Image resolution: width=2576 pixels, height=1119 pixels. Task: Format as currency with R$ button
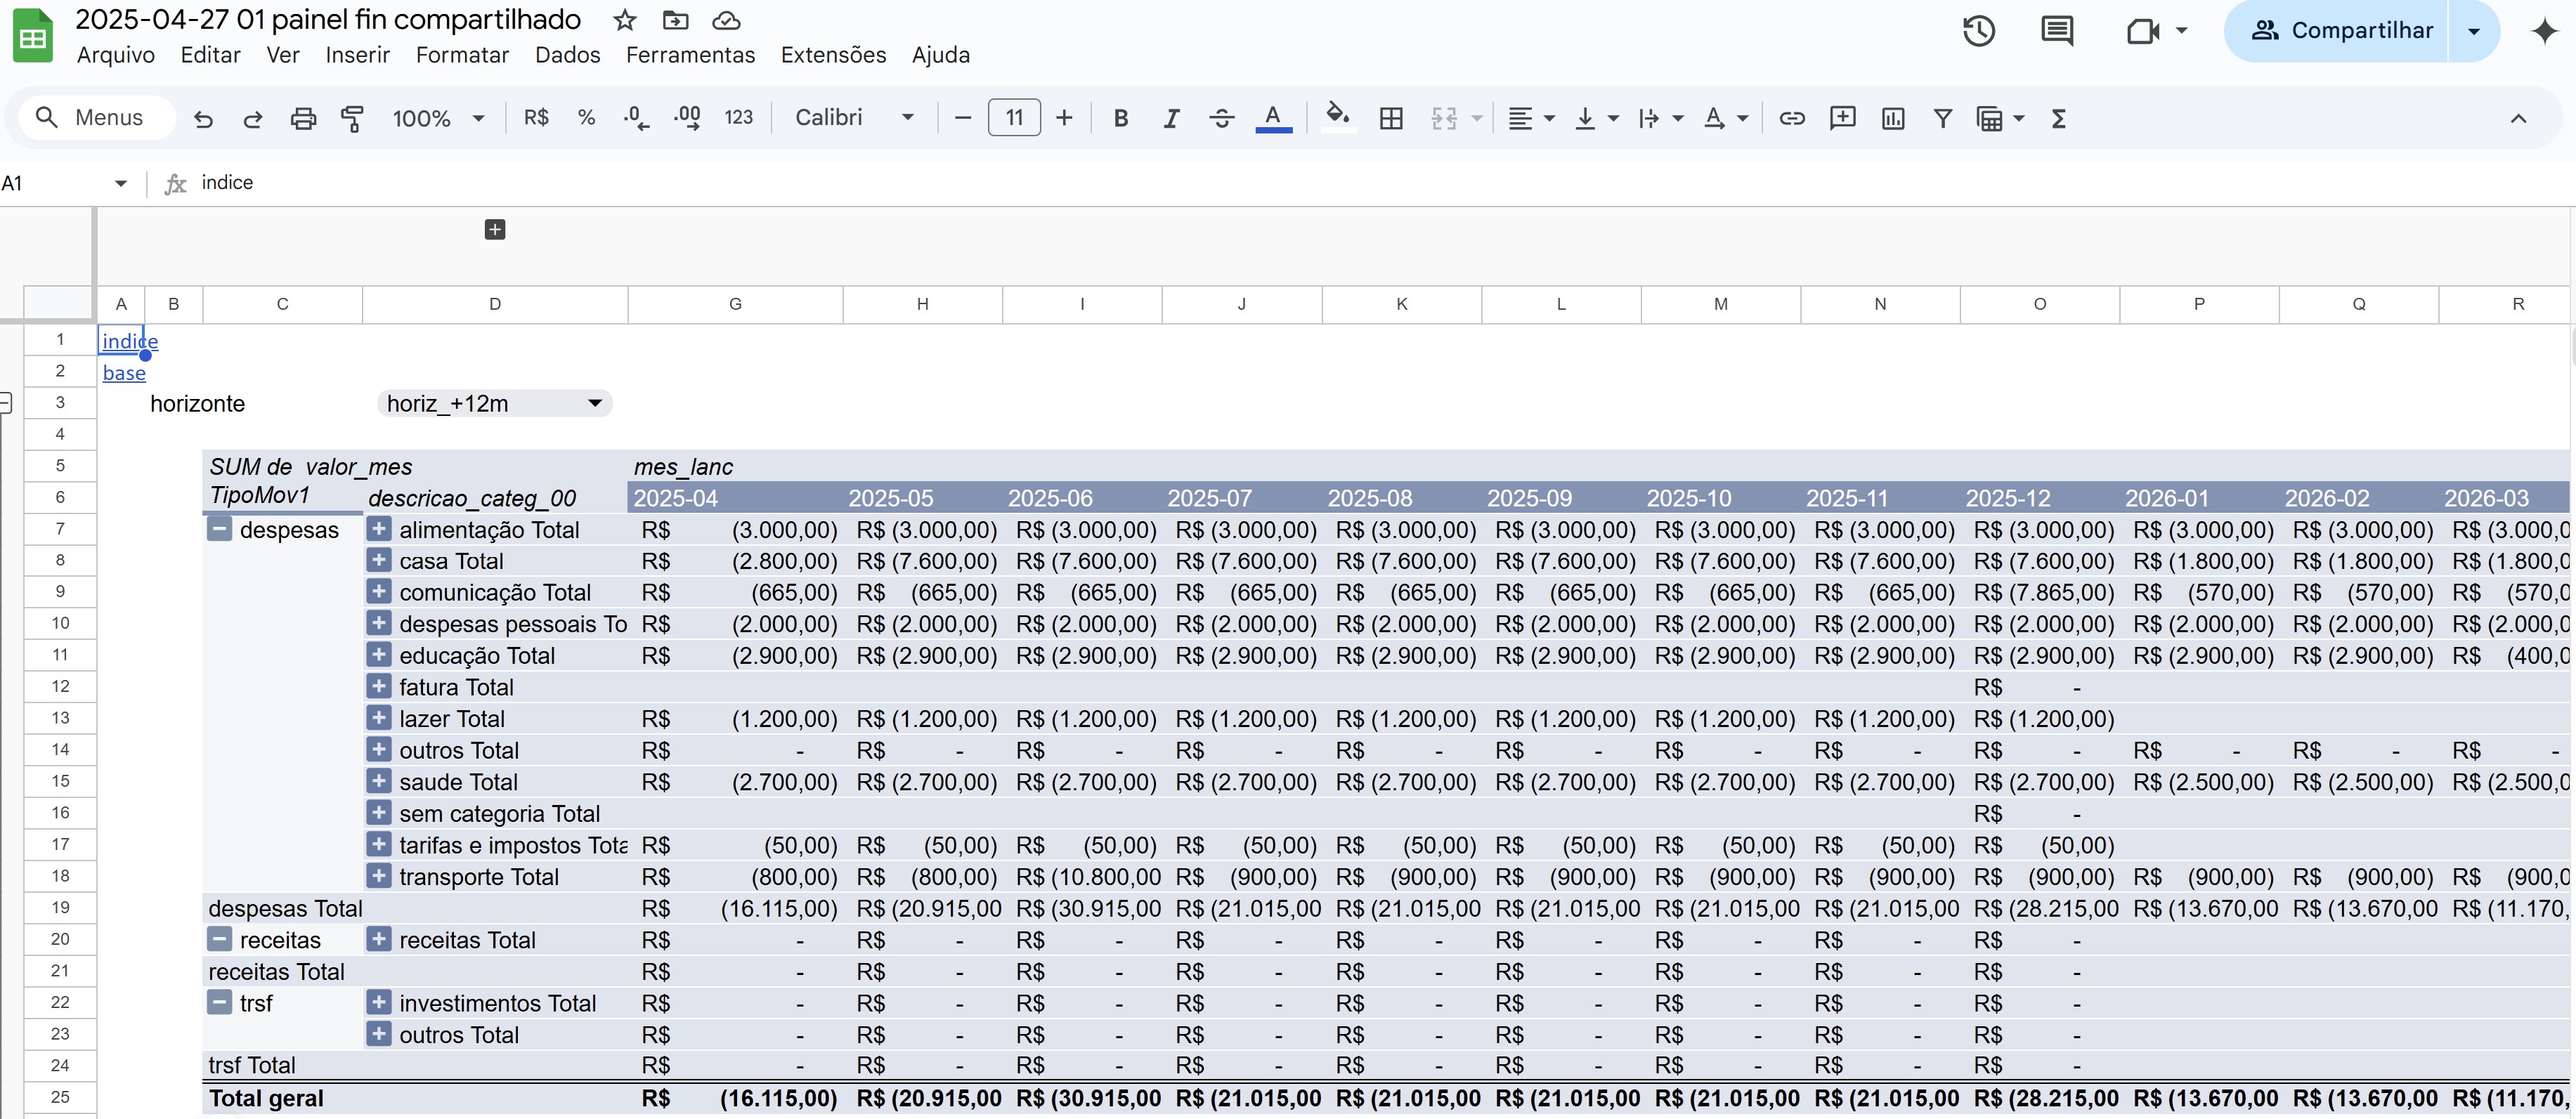[x=536, y=118]
